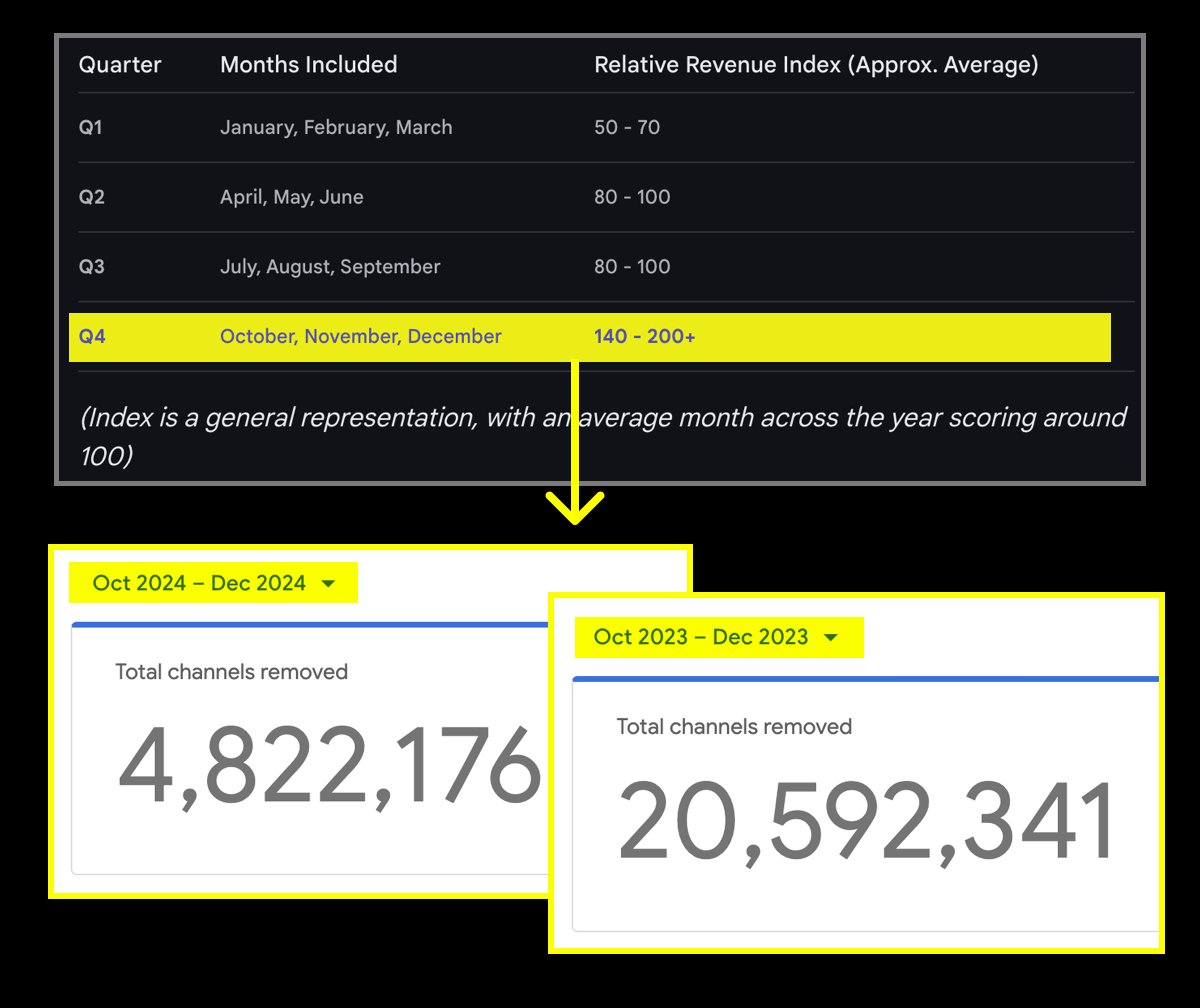Click the Months Included column header

(309, 65)
